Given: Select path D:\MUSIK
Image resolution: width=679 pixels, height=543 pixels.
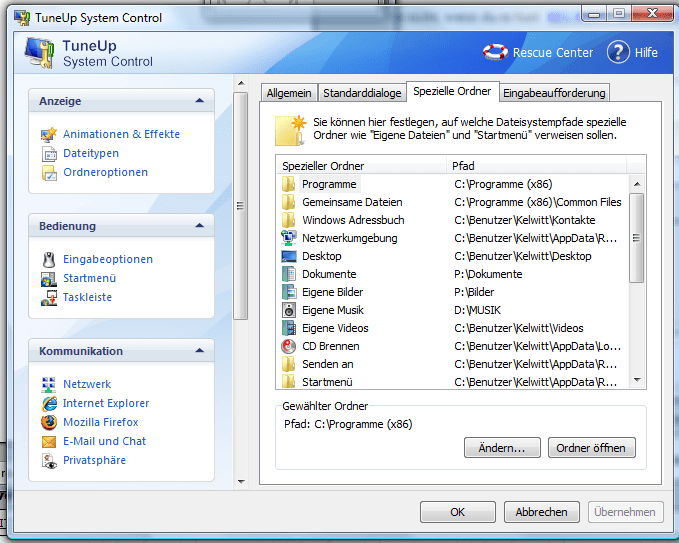Looking at the screenshot, I should pos(478,310).
